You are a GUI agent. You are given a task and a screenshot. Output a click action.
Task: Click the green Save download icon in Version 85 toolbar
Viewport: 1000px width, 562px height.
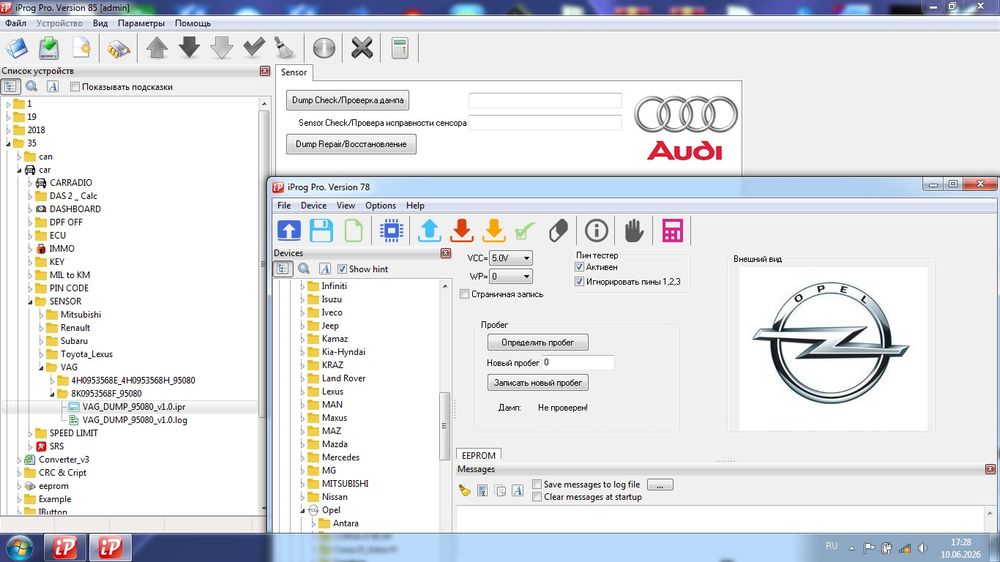coord(49,48)
